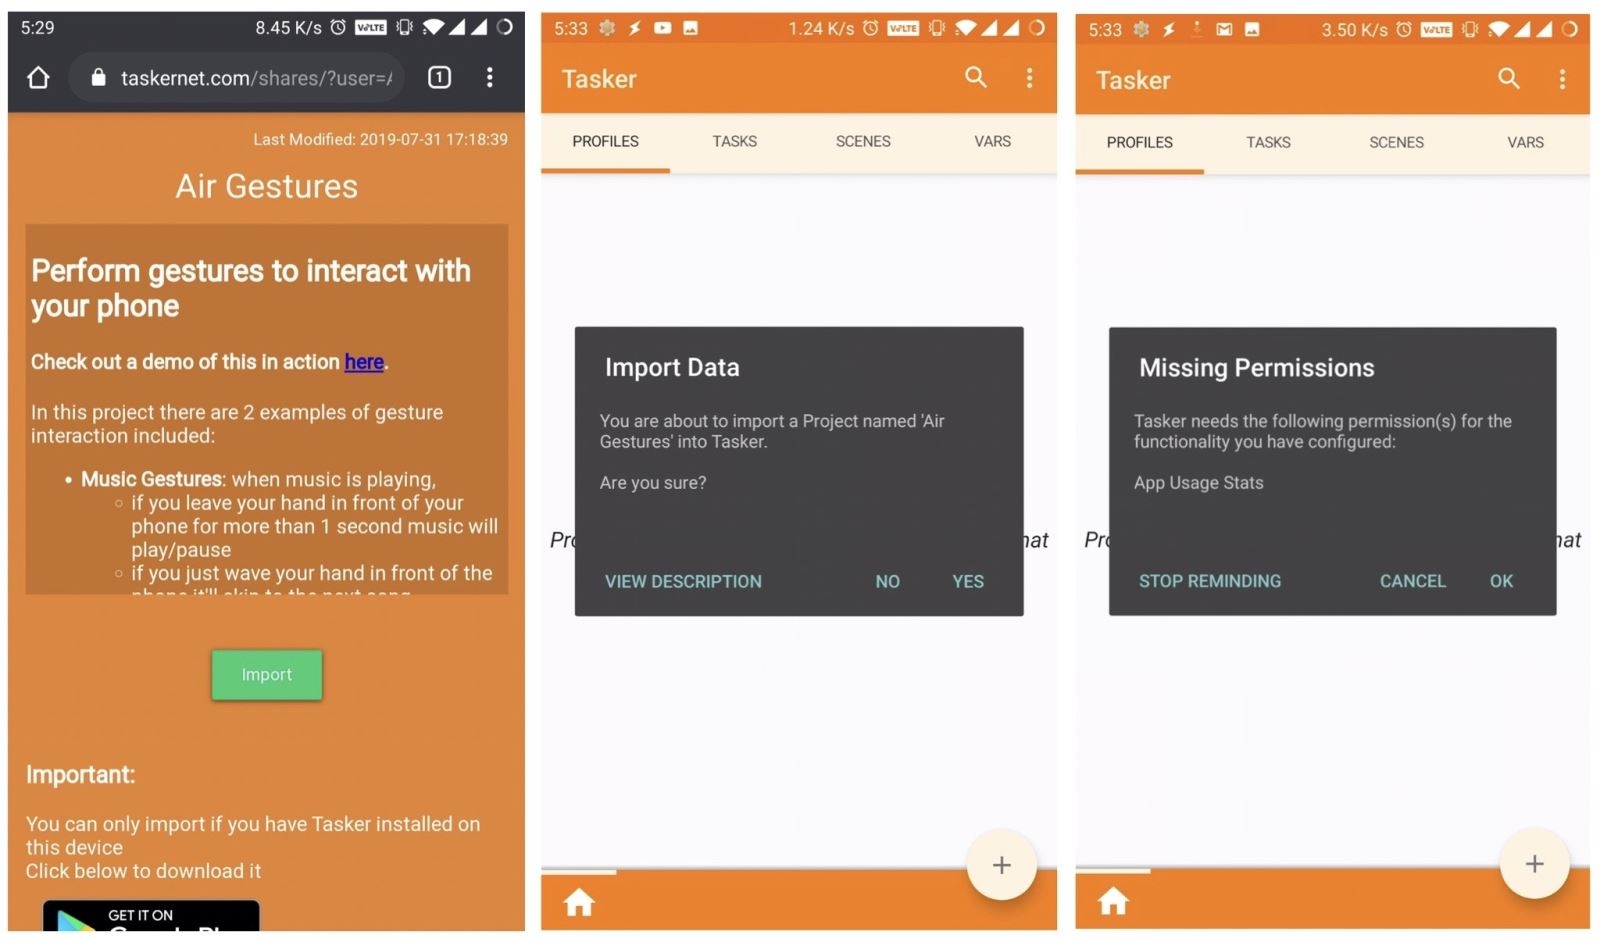
Task: Tap CANCEL in Missing Permissions dialog
Action: click(x=1412, y=581)
